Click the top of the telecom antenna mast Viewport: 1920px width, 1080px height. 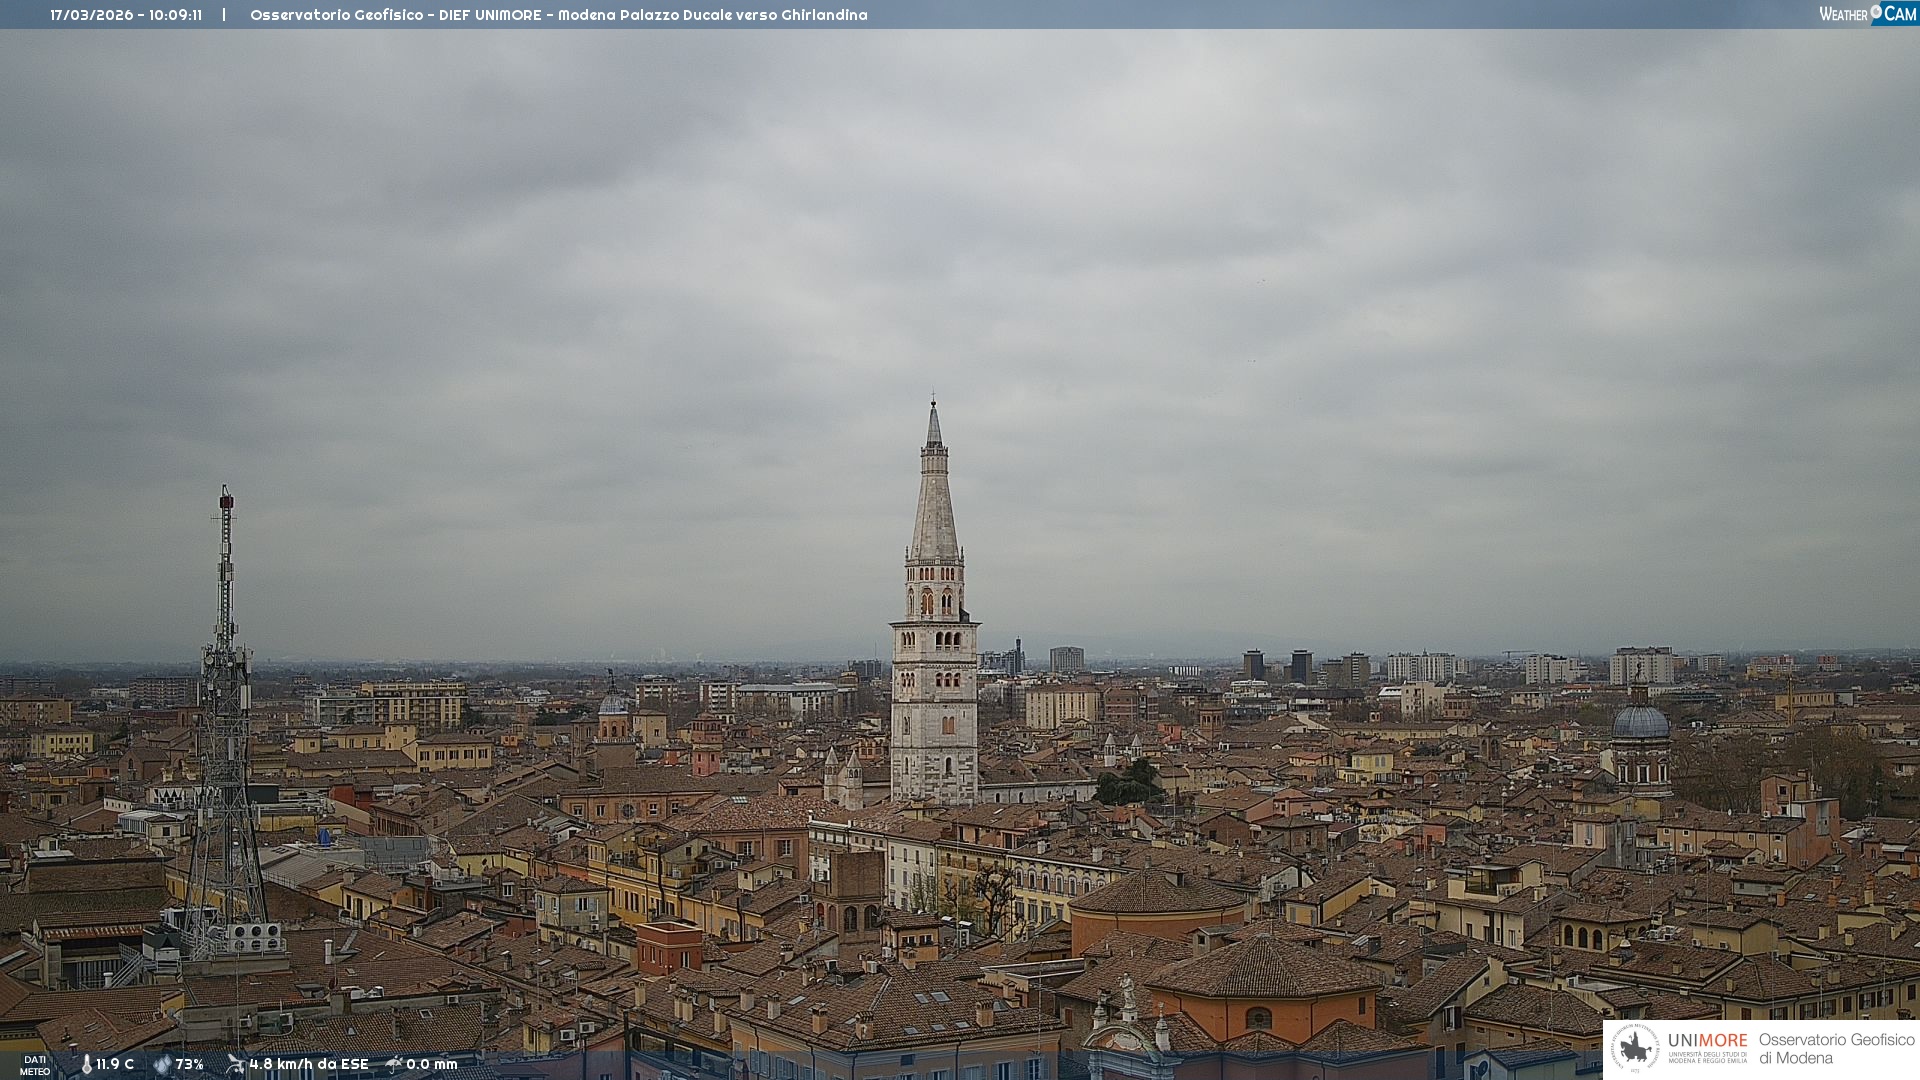226,496
